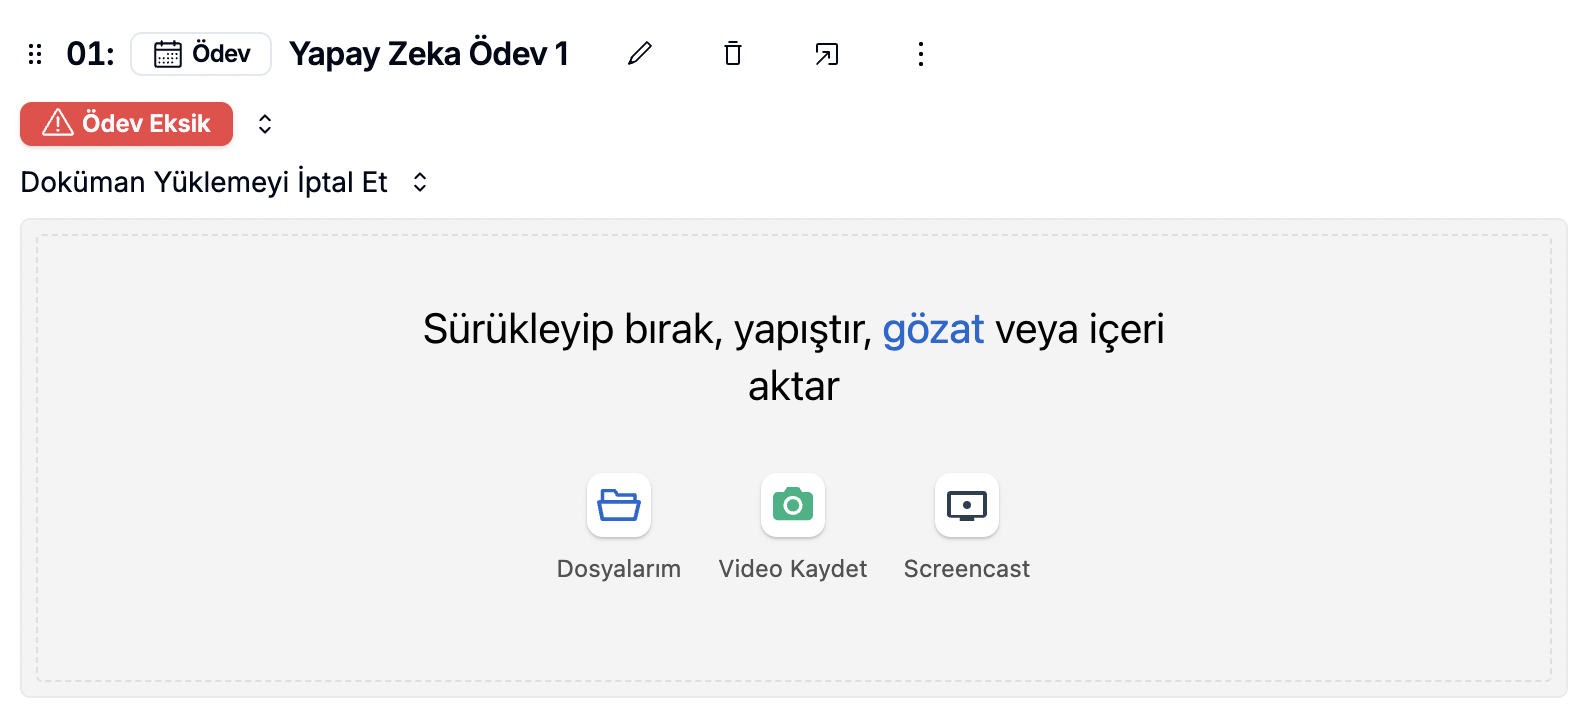
Task: Delete assignment with trash icon
Action: coord(733,53)
